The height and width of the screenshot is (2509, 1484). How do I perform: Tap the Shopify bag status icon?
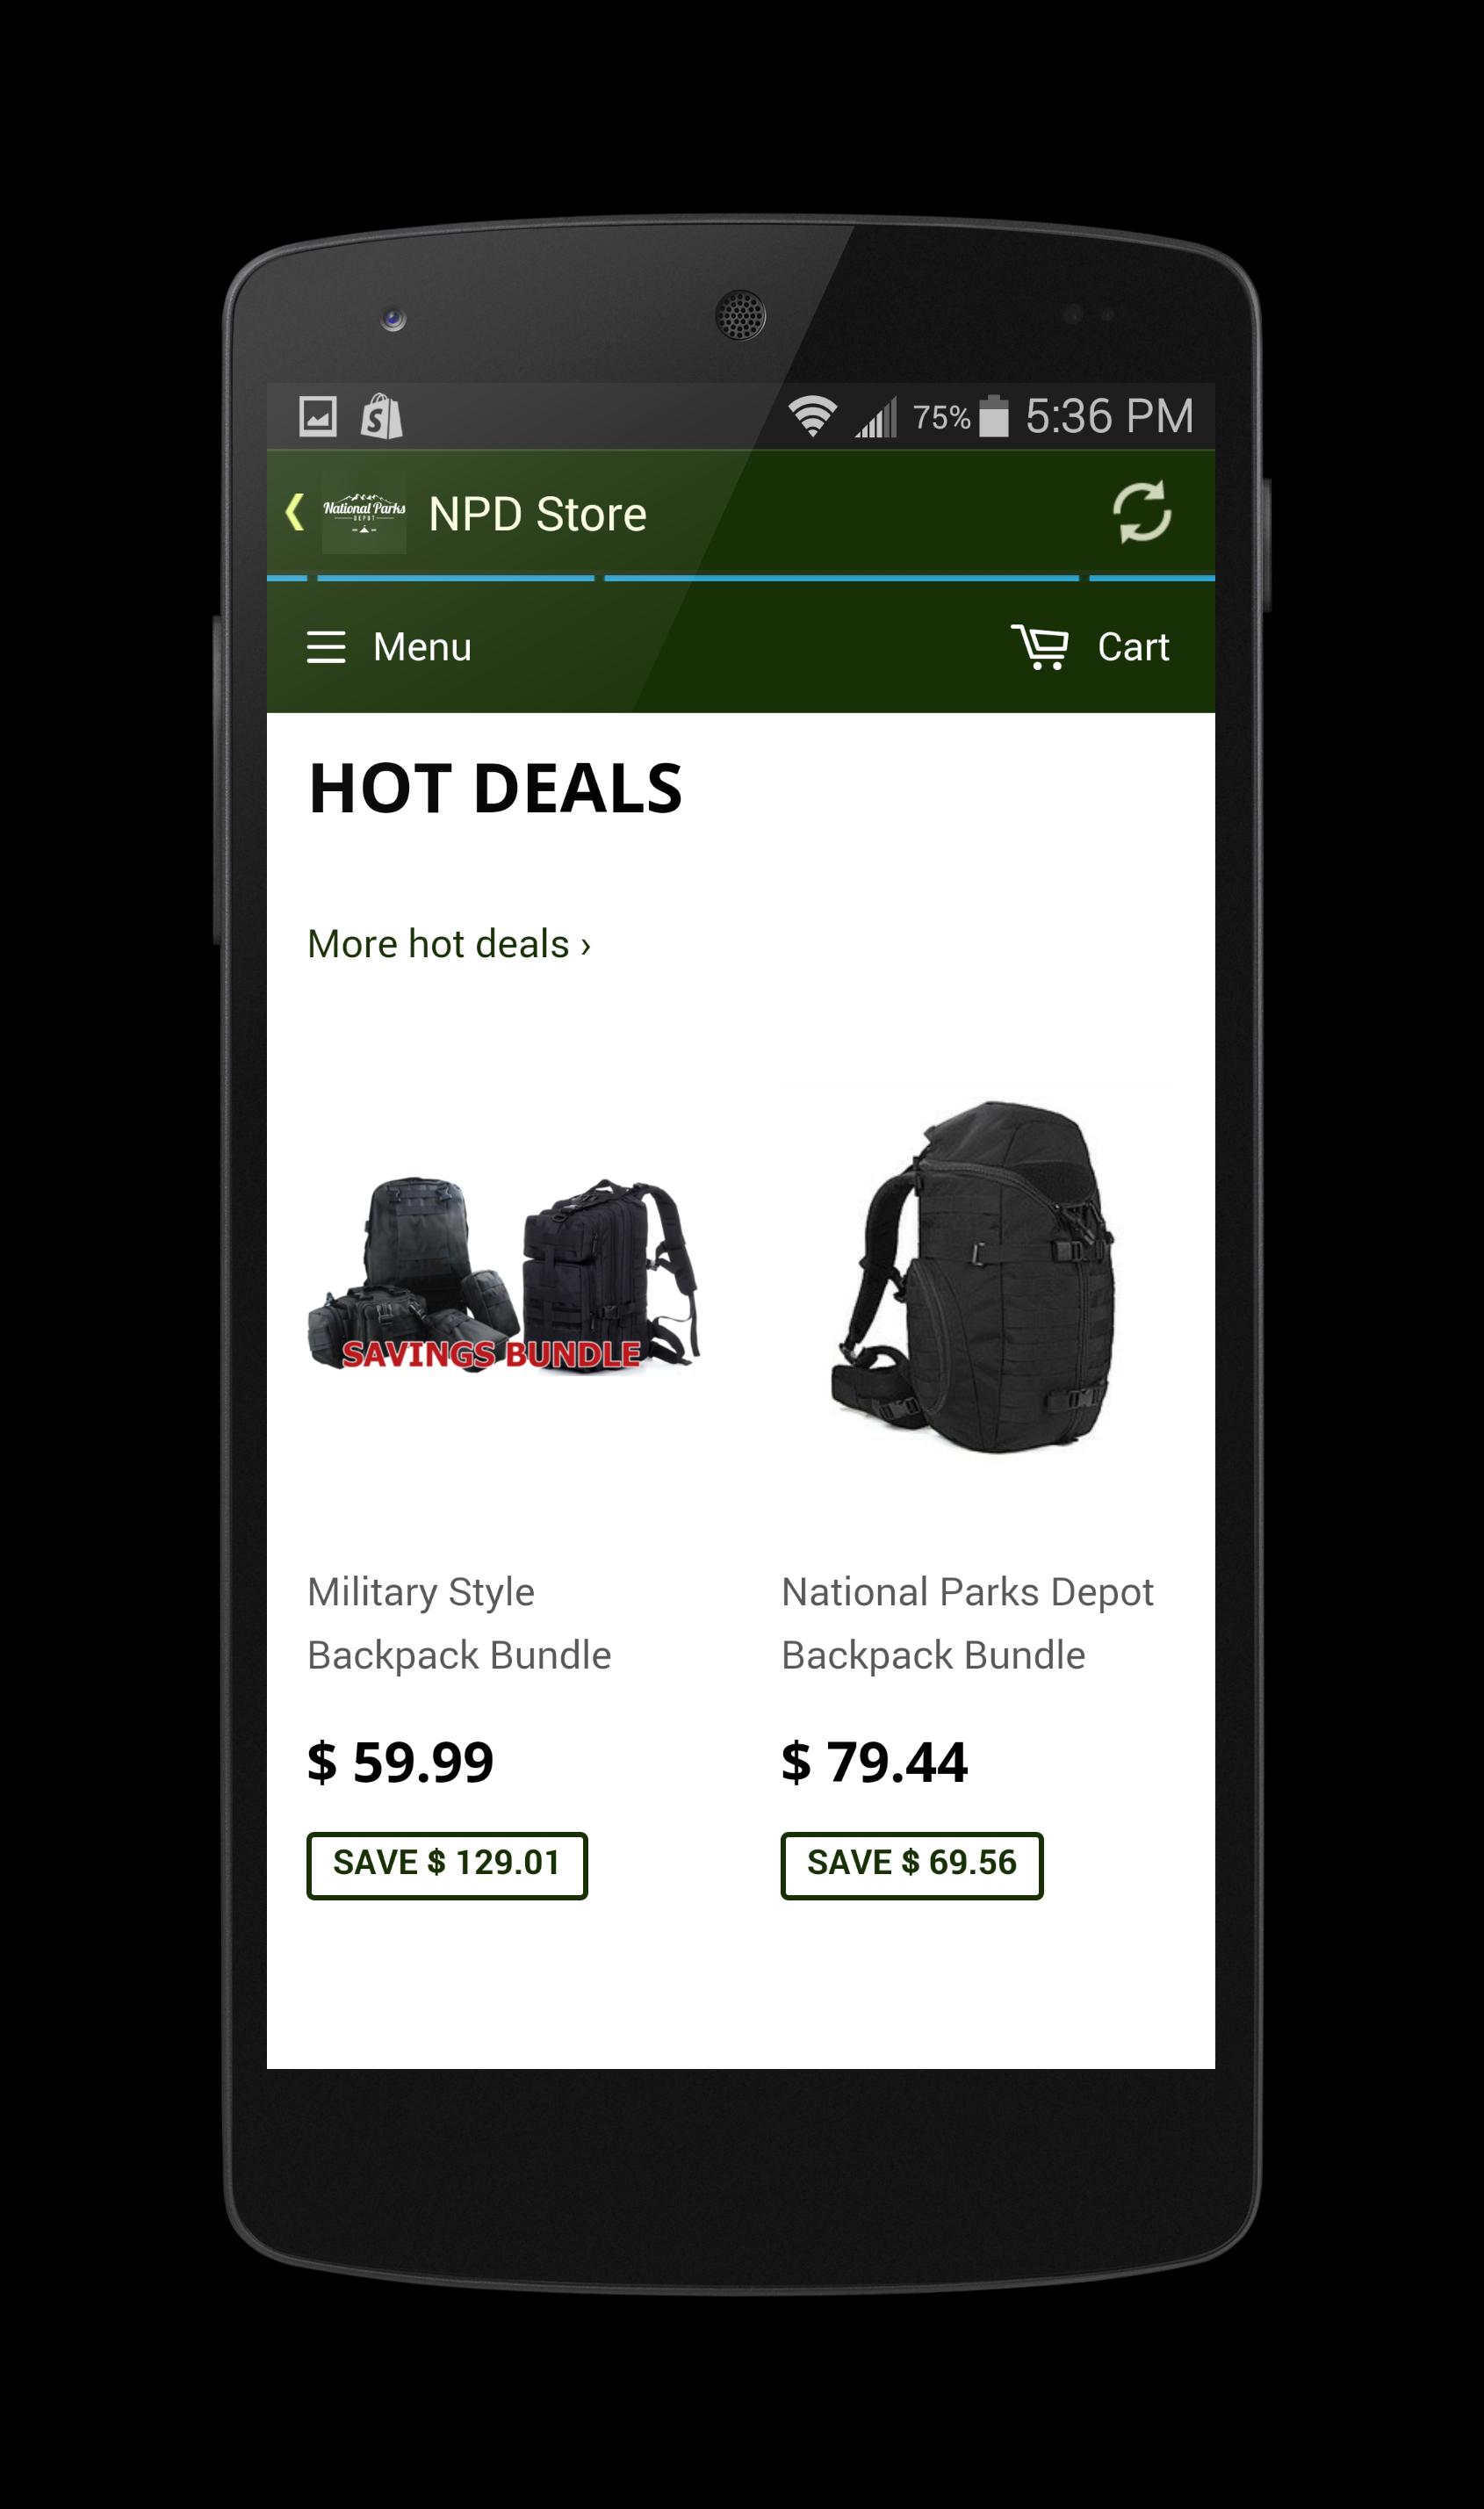coord(381,416)
